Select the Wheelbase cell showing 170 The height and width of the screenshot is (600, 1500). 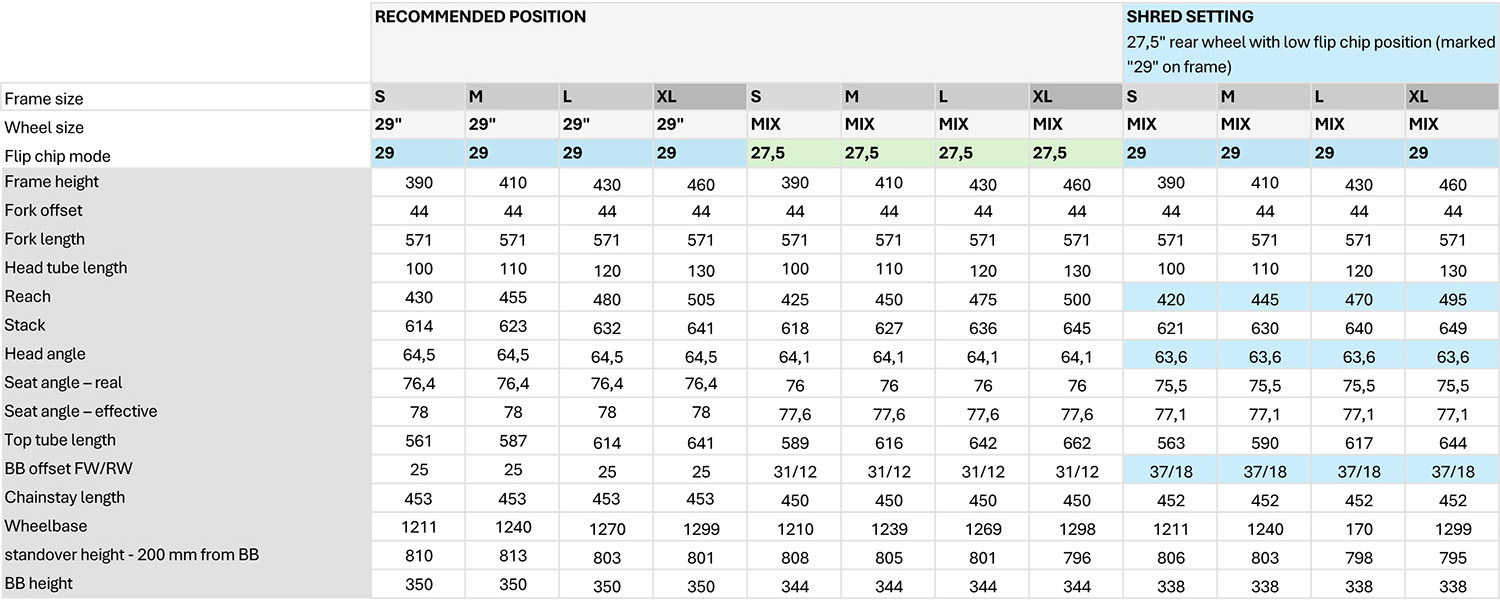pos(1358,527)
